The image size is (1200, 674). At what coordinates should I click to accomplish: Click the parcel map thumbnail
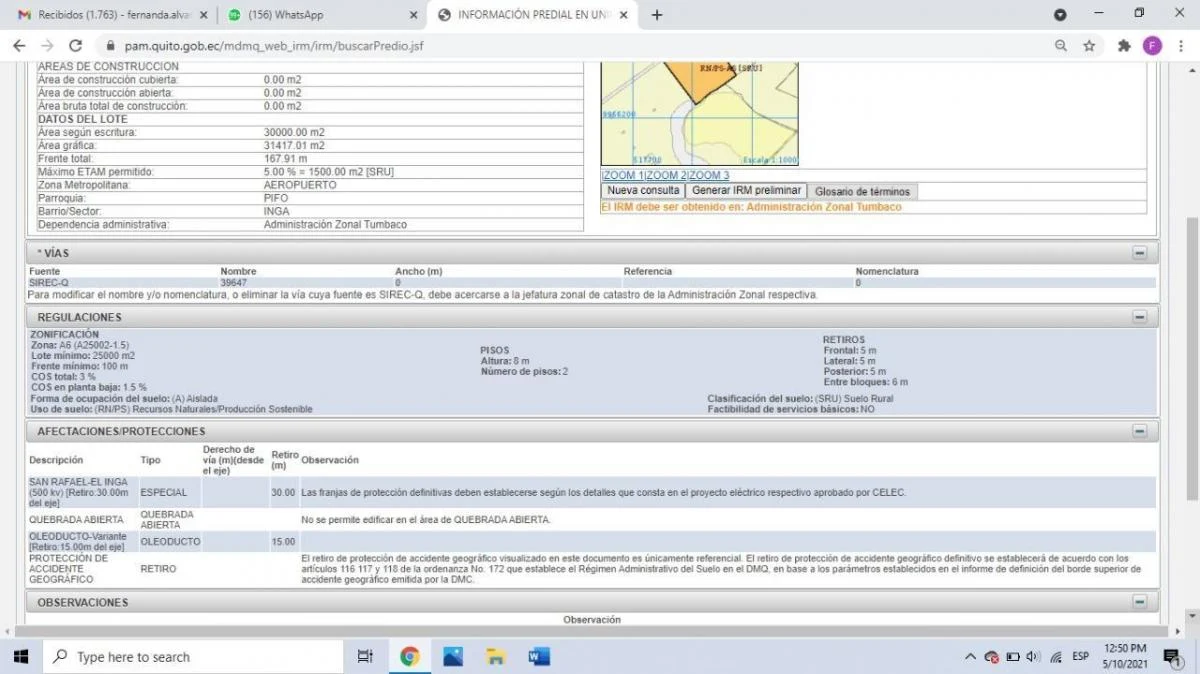coord(699,112)
